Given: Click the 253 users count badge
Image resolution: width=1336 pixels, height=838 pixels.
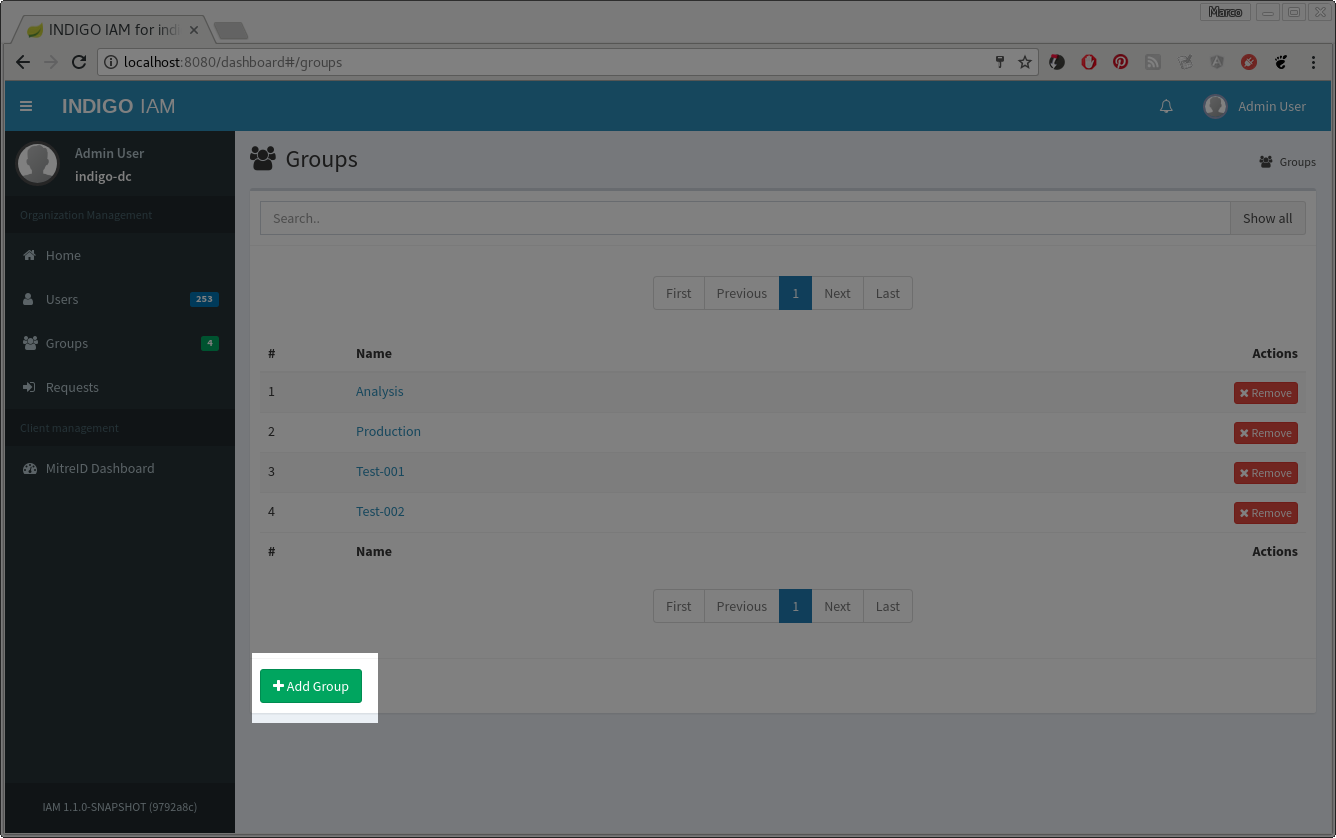Looking at the screenshot, I should 204,299.
